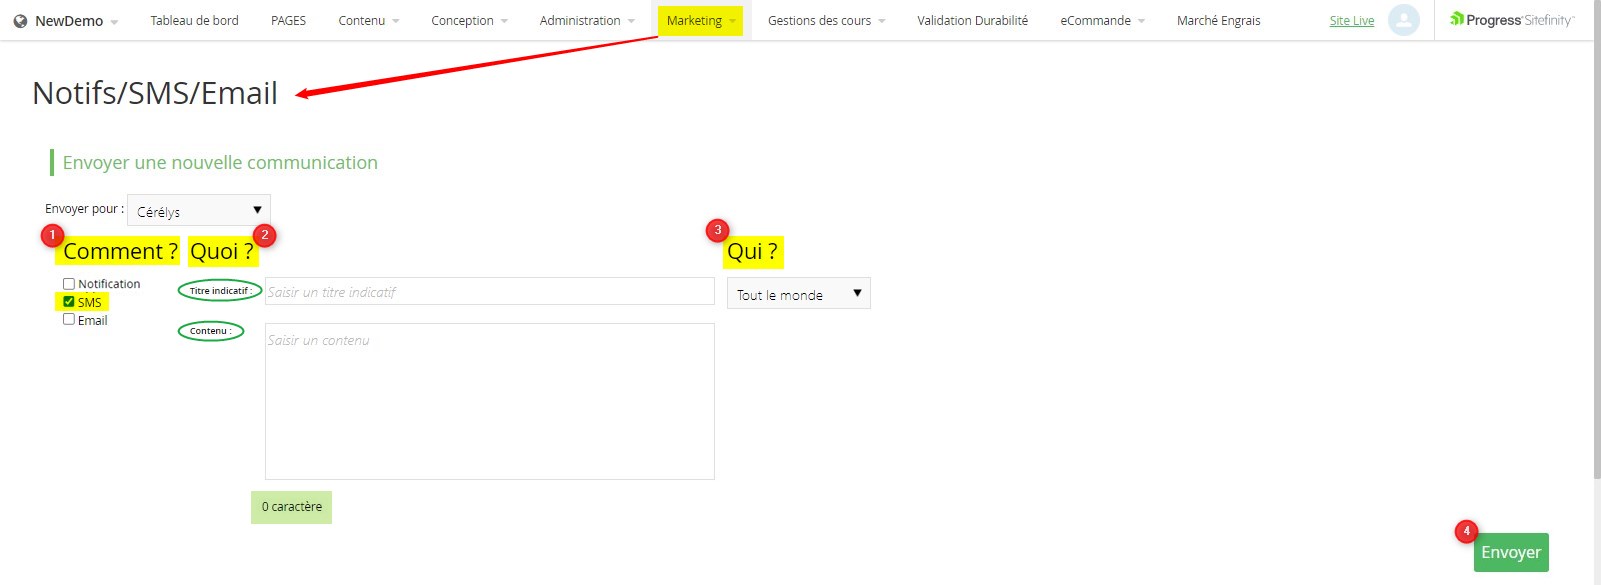The width and height of the screenshot is (1601, 585).
Task: Focus the 'Saisir un contenu' text area
Action: coord(489,401)
